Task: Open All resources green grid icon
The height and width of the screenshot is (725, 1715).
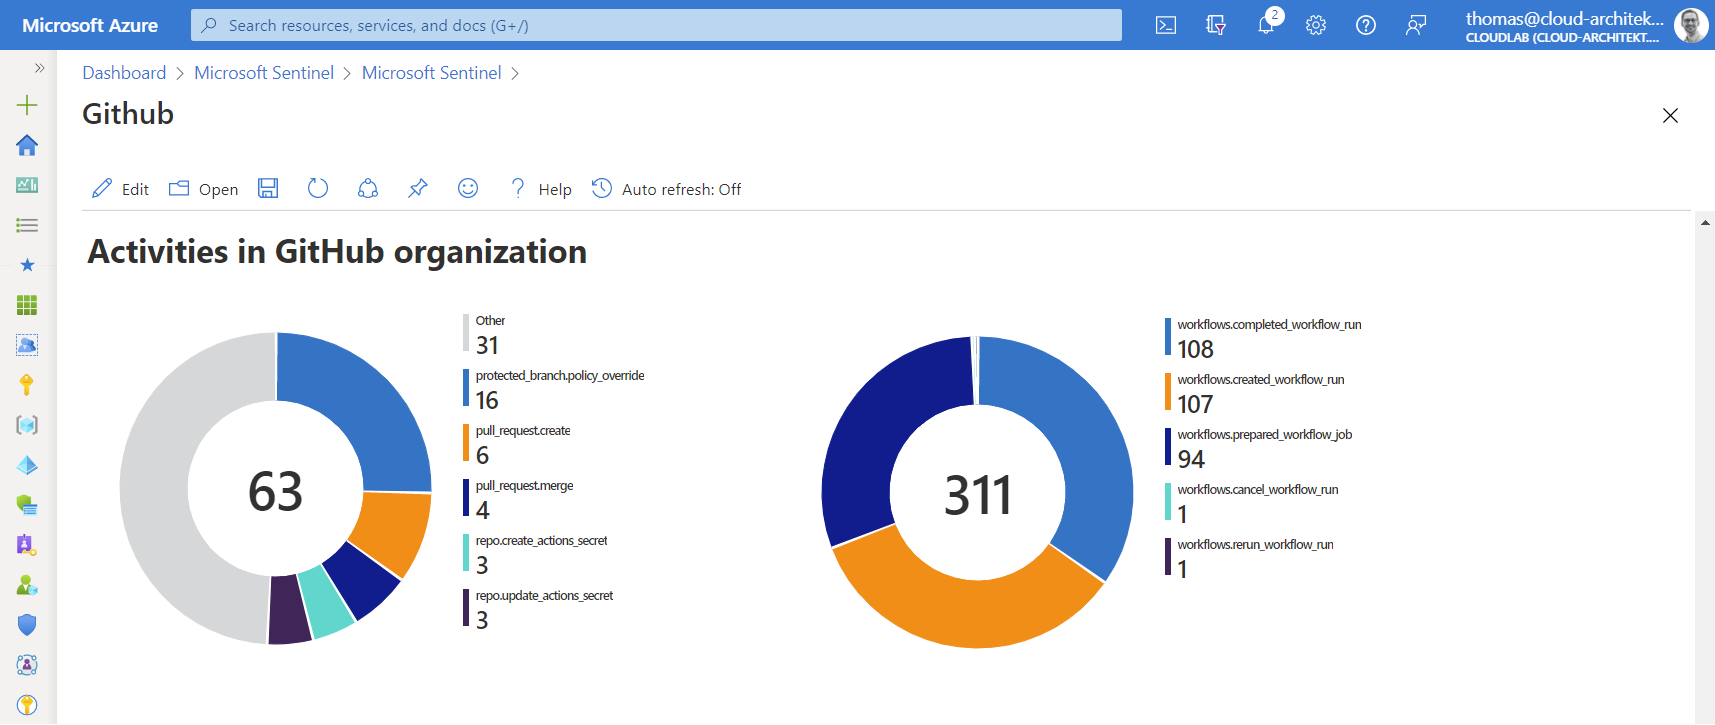Action: coord(27,305)
